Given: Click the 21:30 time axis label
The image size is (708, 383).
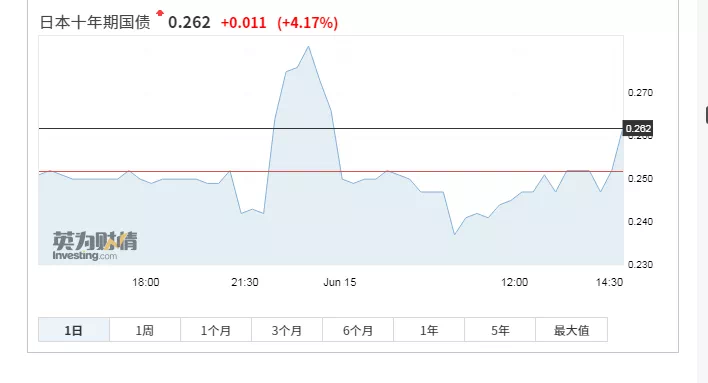Looking at the screenshot, I should [x=245, y=282].
